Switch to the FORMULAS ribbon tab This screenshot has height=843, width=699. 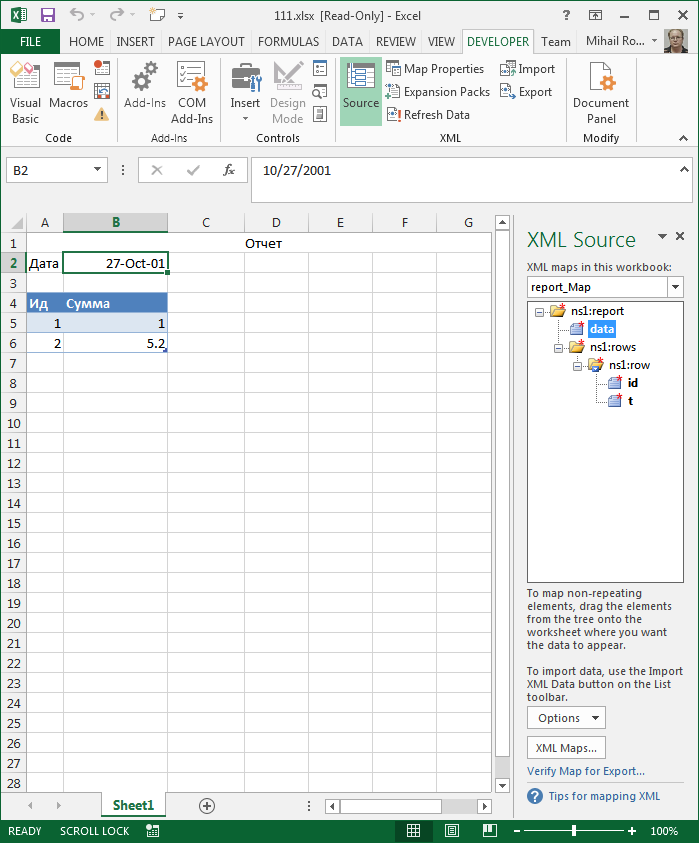pyautogui.click(x=288, y=42)
